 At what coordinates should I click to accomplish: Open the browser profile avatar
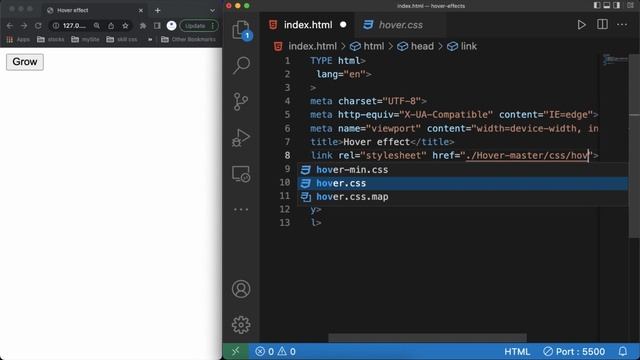(171, 26)
